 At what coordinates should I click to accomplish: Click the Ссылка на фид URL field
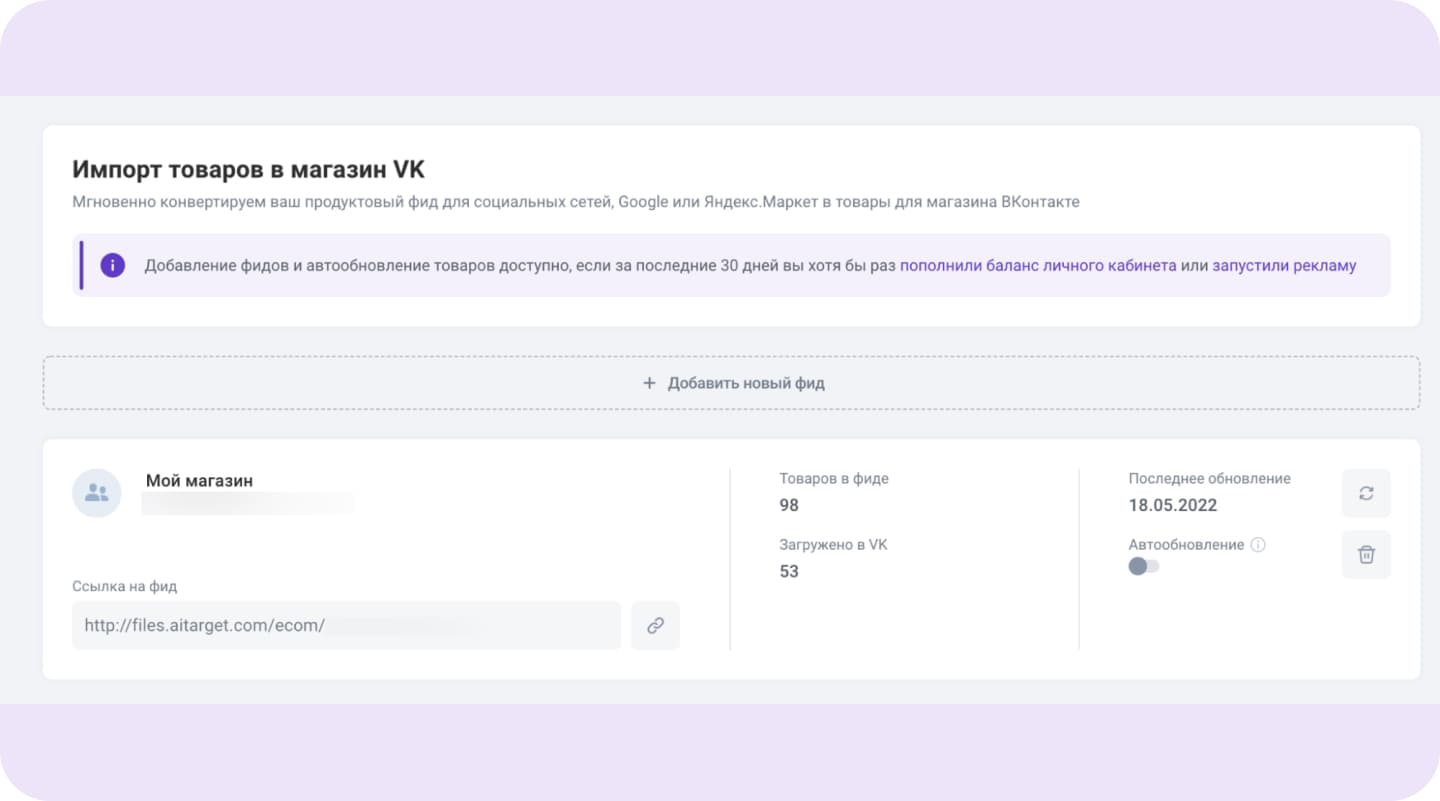(x=346, y=625)
